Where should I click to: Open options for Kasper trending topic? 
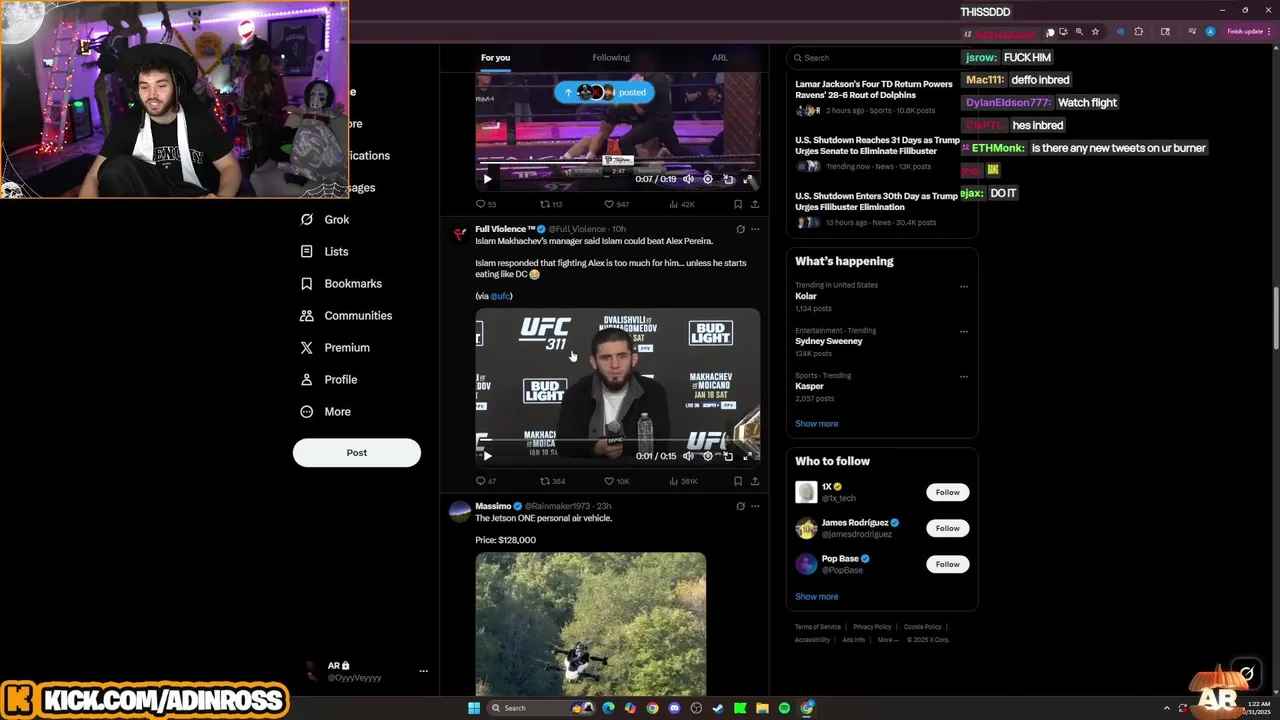click(964, 376)
